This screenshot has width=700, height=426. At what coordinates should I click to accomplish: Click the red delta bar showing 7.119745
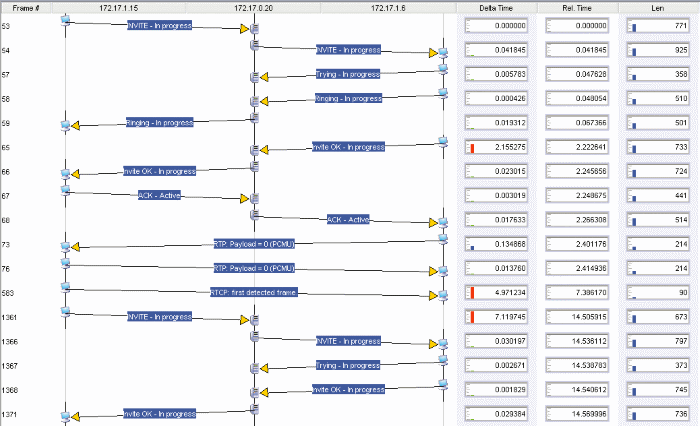[x=472, y=317]
